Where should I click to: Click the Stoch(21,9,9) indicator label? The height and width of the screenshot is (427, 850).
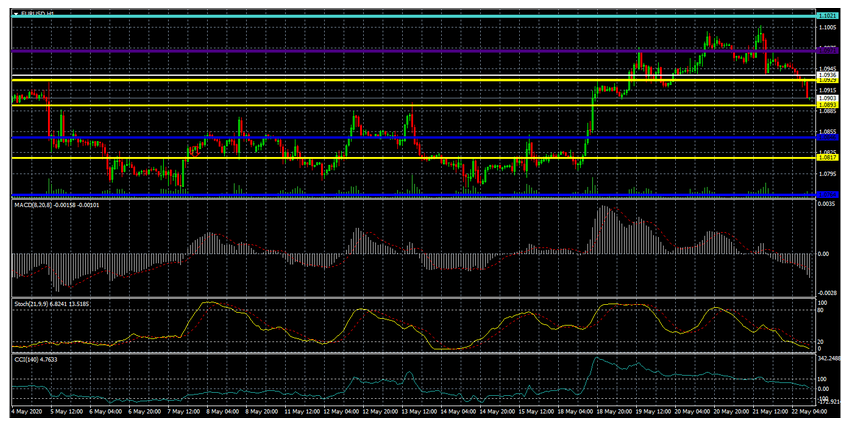tap(52, 301)
